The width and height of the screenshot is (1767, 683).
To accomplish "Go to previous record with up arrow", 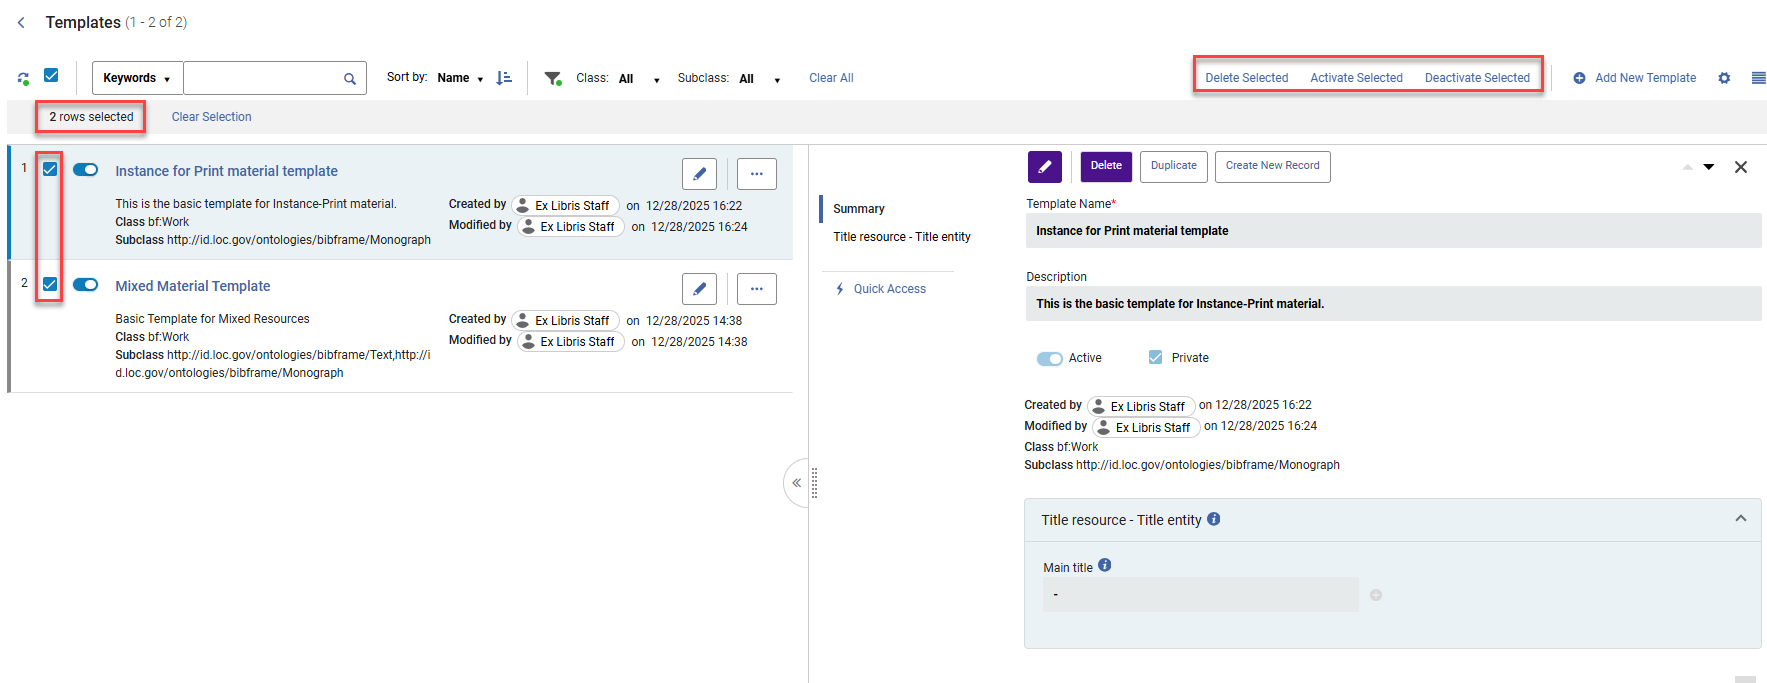I will pyautogui.click(x=1688, y=167).
